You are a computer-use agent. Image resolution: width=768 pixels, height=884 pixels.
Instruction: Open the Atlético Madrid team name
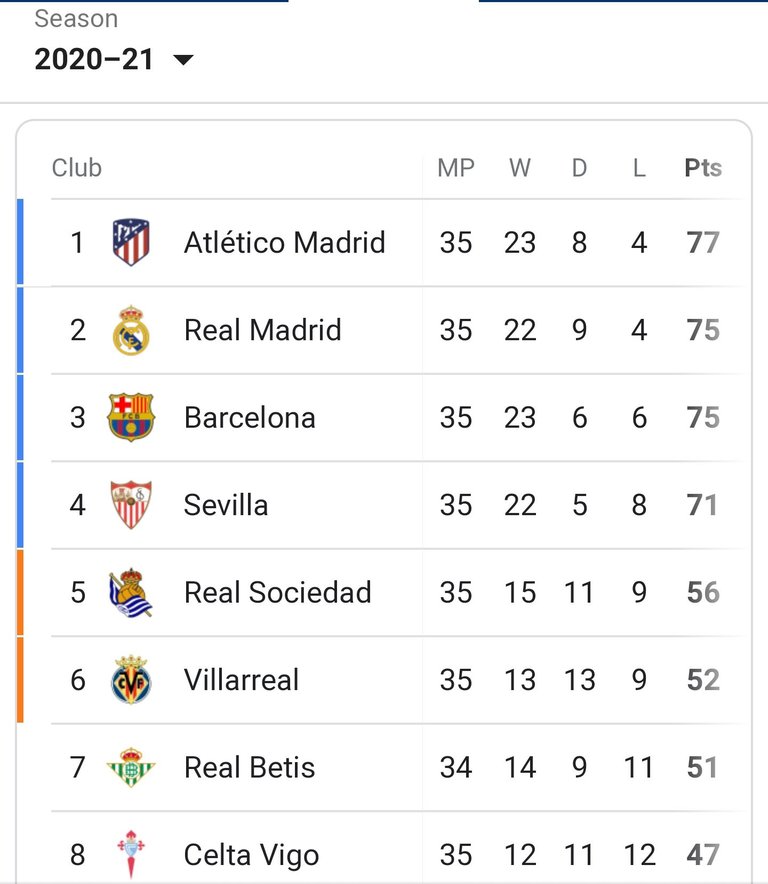(285, 243)
